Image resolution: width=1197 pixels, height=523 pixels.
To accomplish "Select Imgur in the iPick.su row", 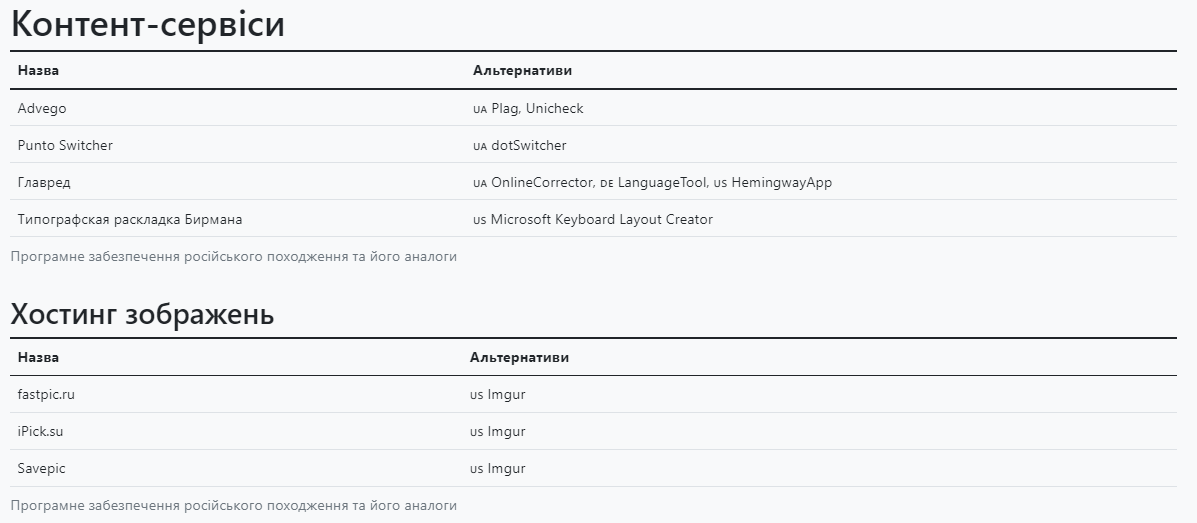I will 506,431.
